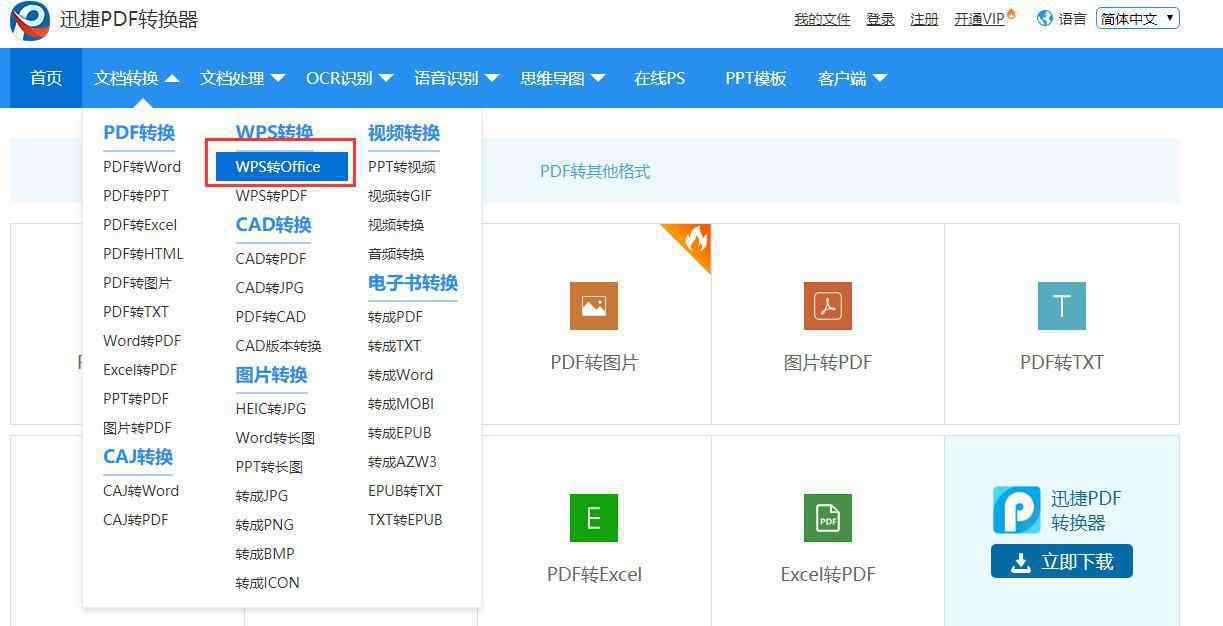Click the globe language icon

tap(1045, 18)
